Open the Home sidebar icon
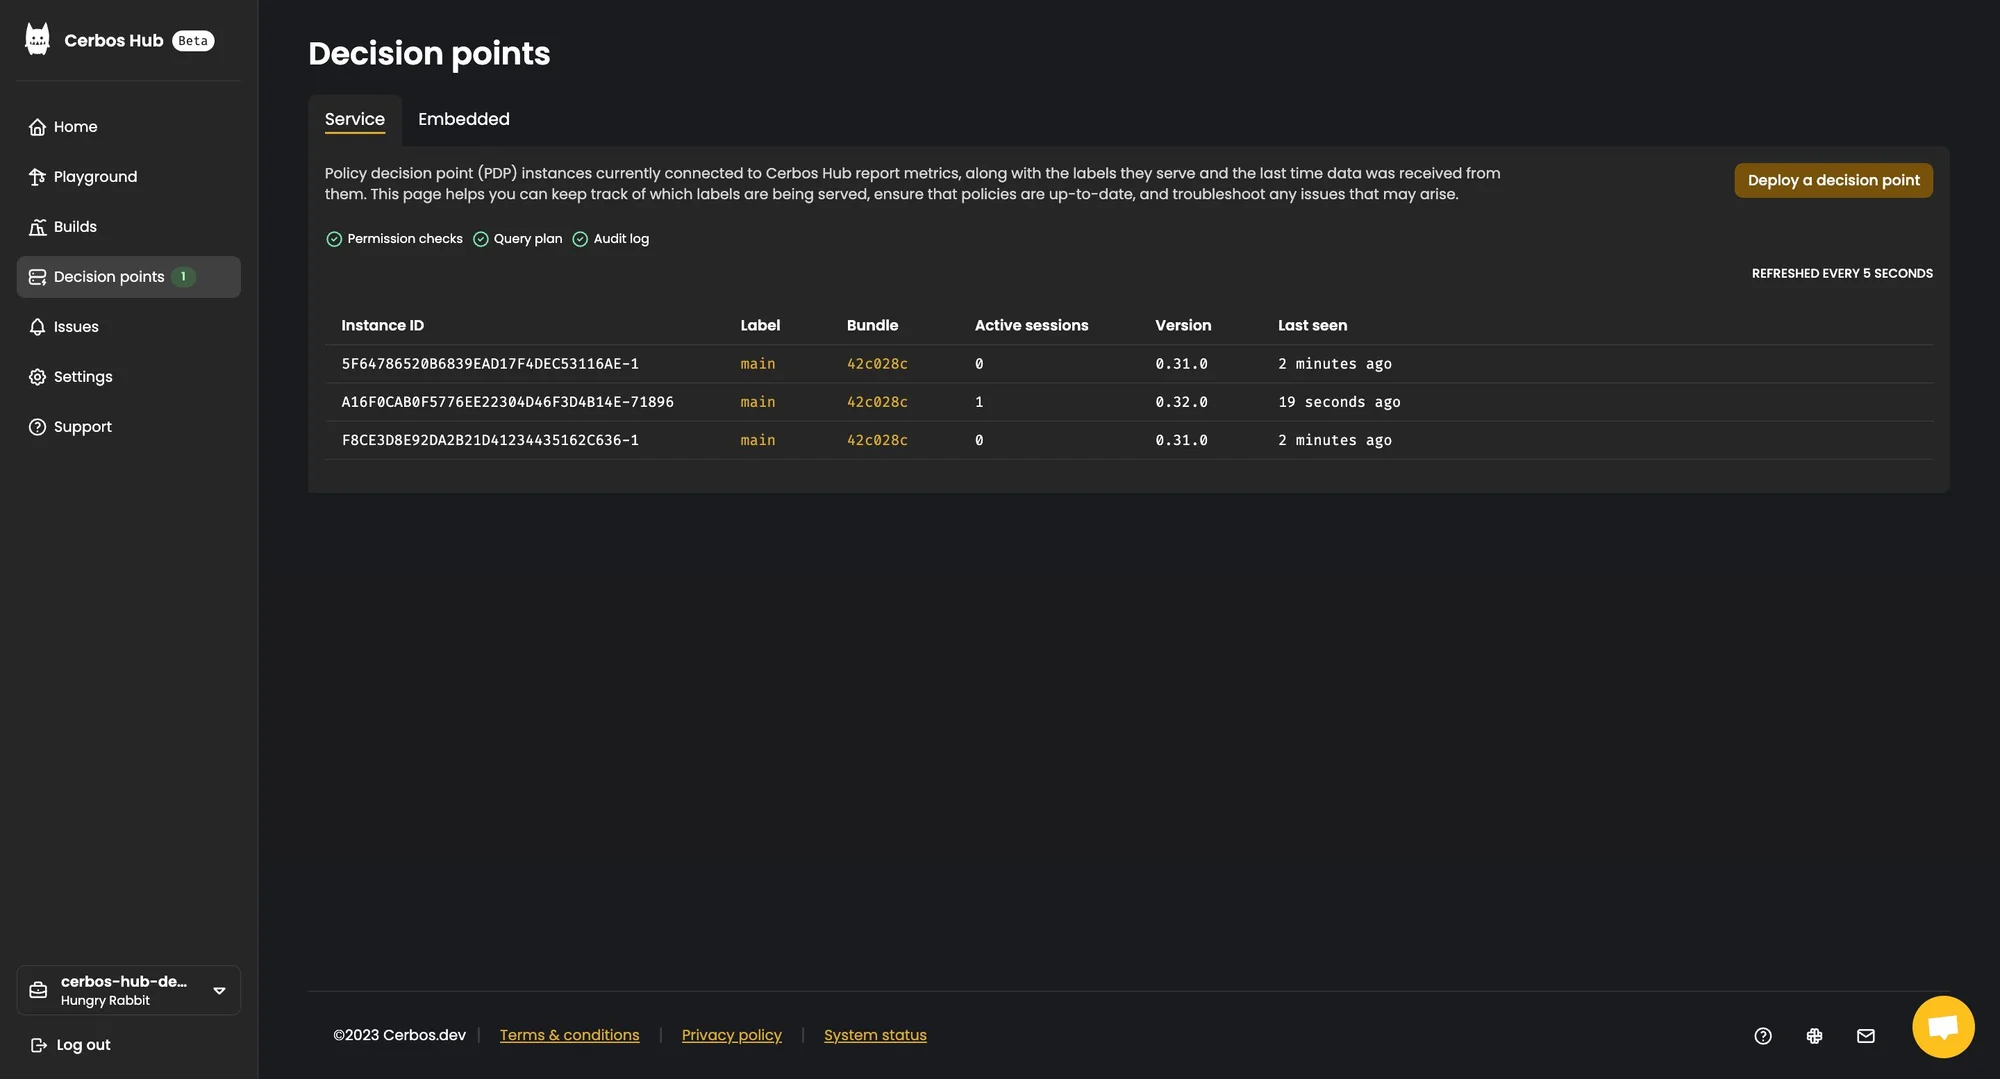Screen dimensions: 2000x1079 pos(37,126)
